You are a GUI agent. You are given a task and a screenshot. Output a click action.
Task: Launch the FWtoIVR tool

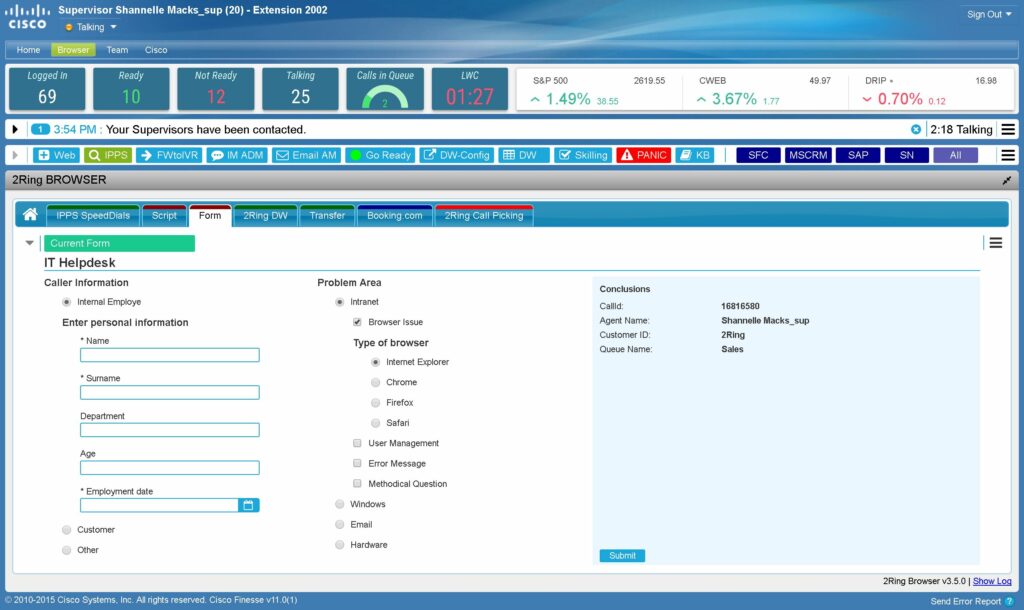point(173,155)
